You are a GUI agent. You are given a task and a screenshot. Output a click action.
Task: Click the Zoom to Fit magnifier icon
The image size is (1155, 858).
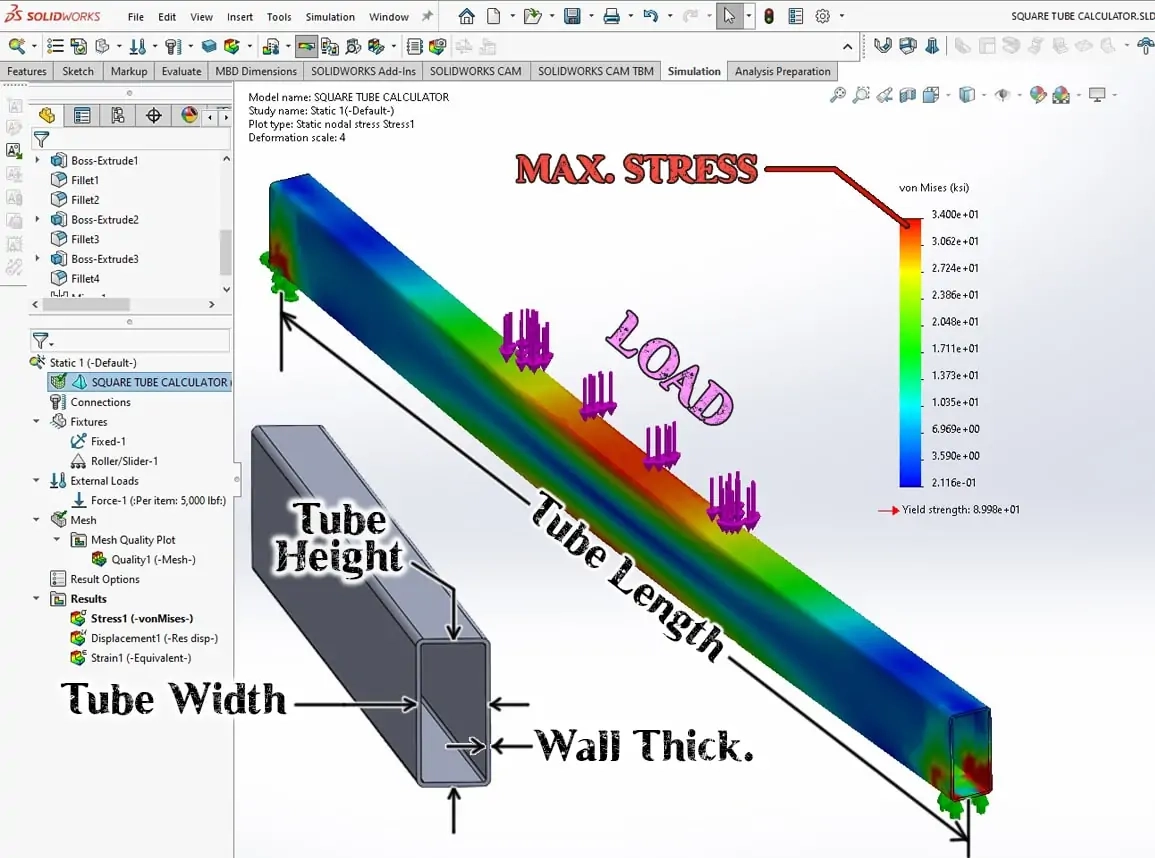click(837, 95)
